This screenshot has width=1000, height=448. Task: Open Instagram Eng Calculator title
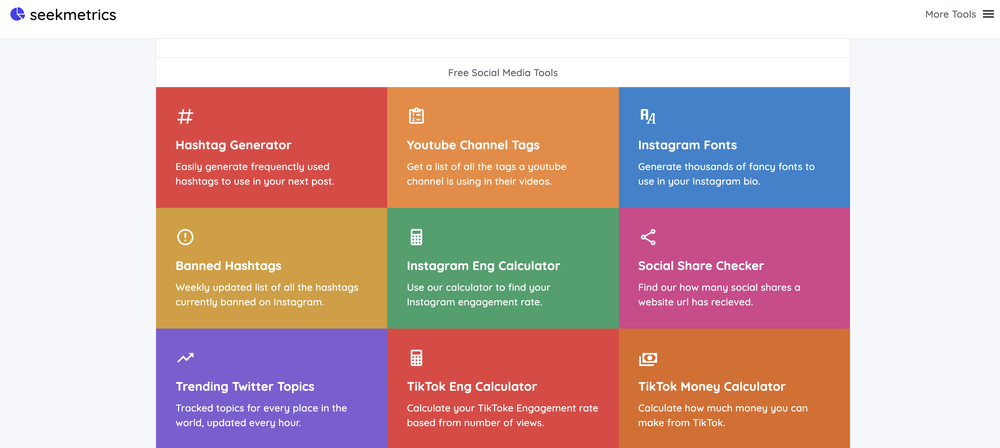(x=483, y=266)
